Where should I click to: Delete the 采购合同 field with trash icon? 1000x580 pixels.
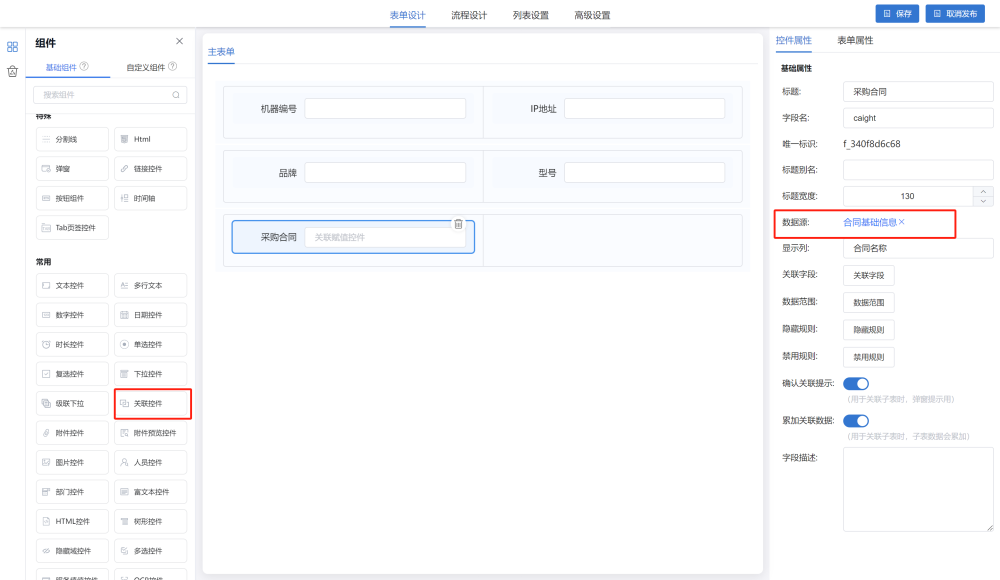click(x=458, y=224)
